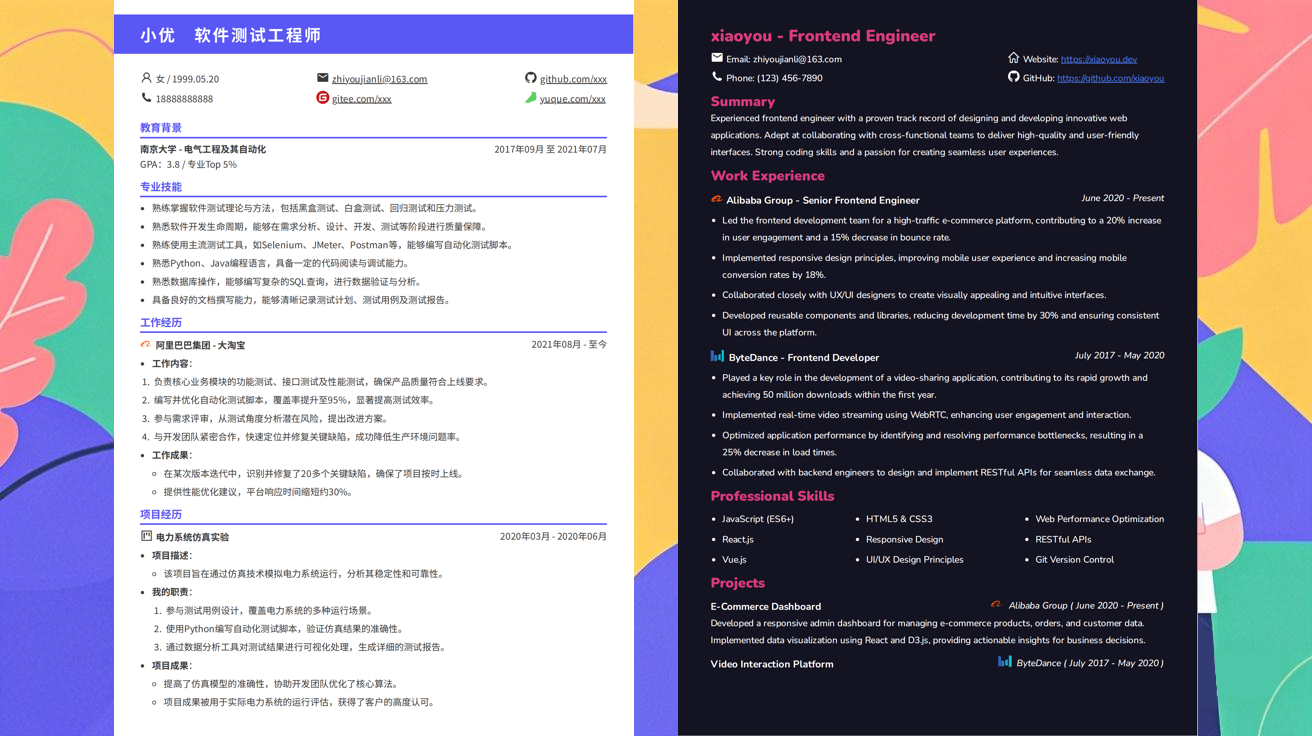Click the xiaoyou - Frontend Engineer title

pyautogui.click(x=823, y=36)
